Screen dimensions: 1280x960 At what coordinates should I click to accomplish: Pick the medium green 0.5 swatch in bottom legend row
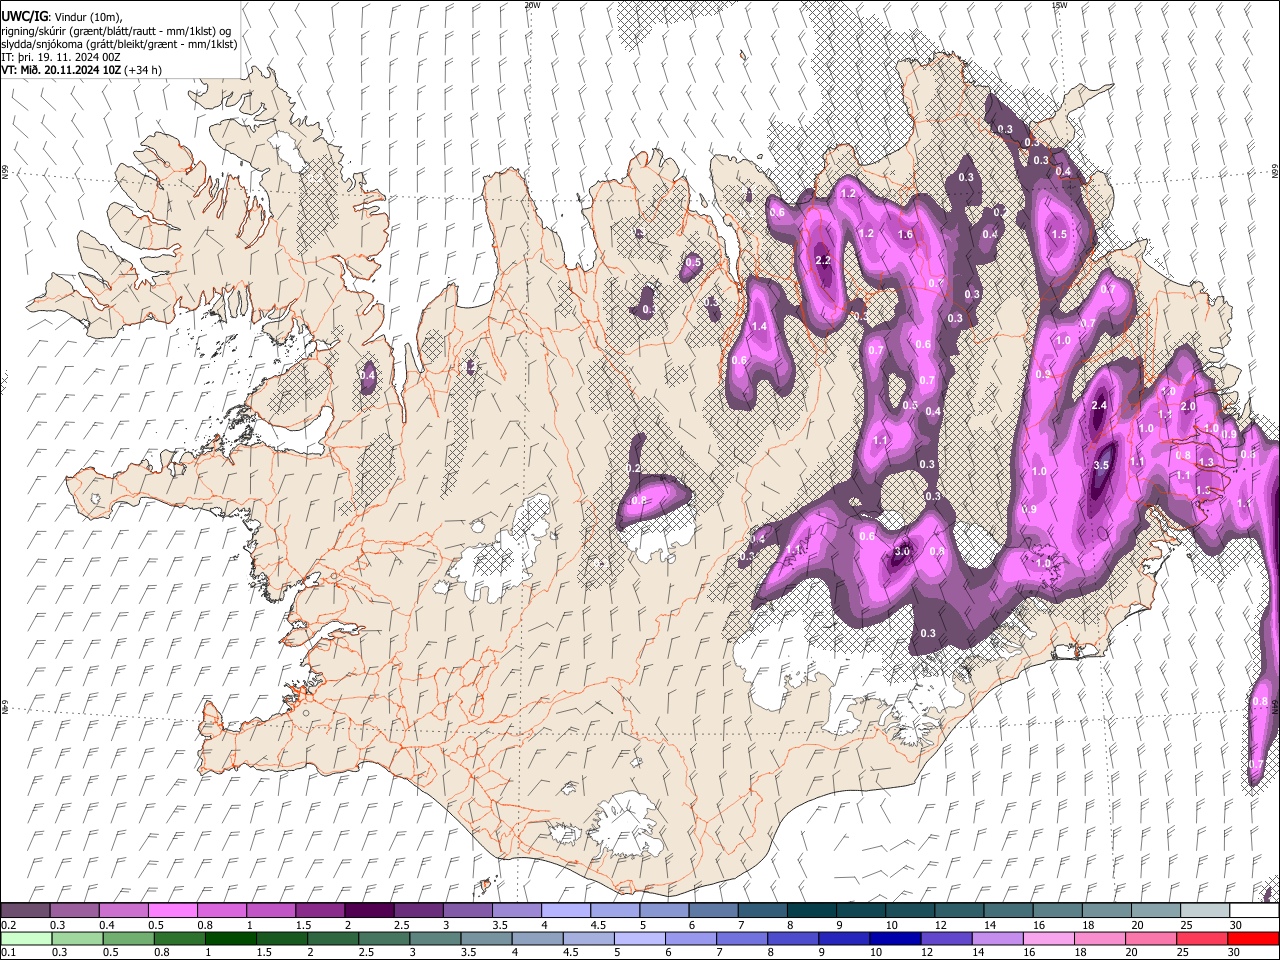pos(128,938)
